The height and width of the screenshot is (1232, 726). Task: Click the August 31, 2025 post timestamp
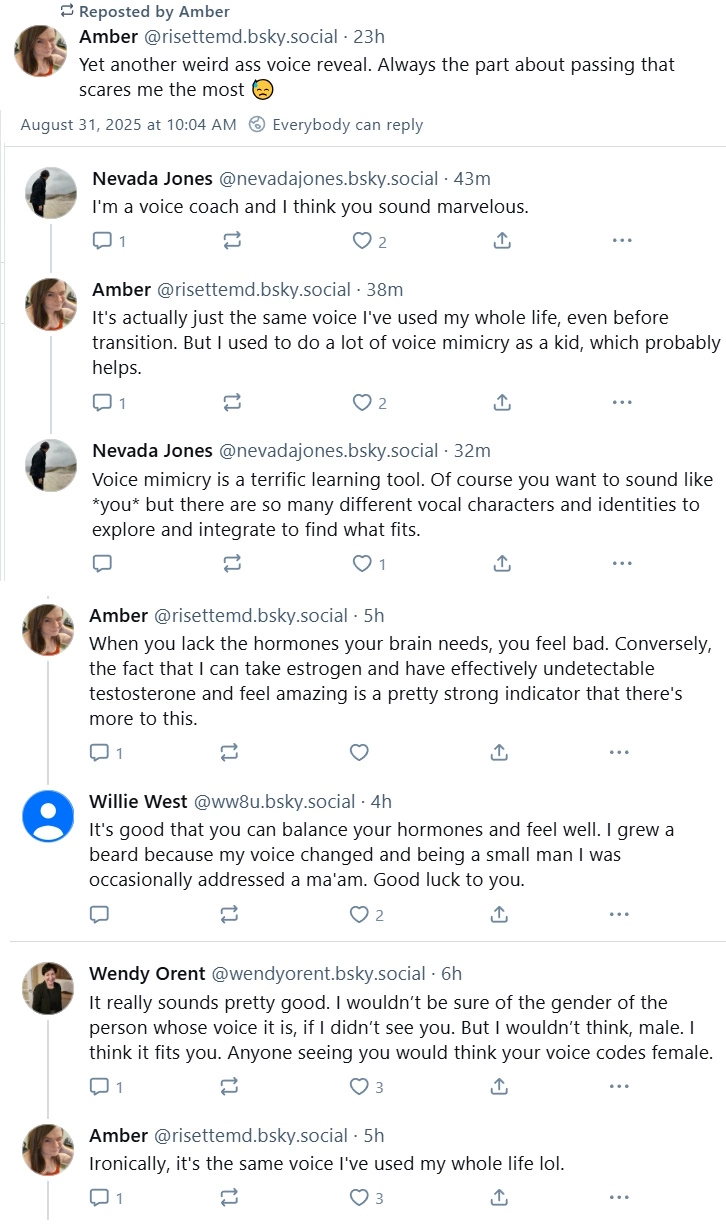pyautogui.click(x=128, y=125)
